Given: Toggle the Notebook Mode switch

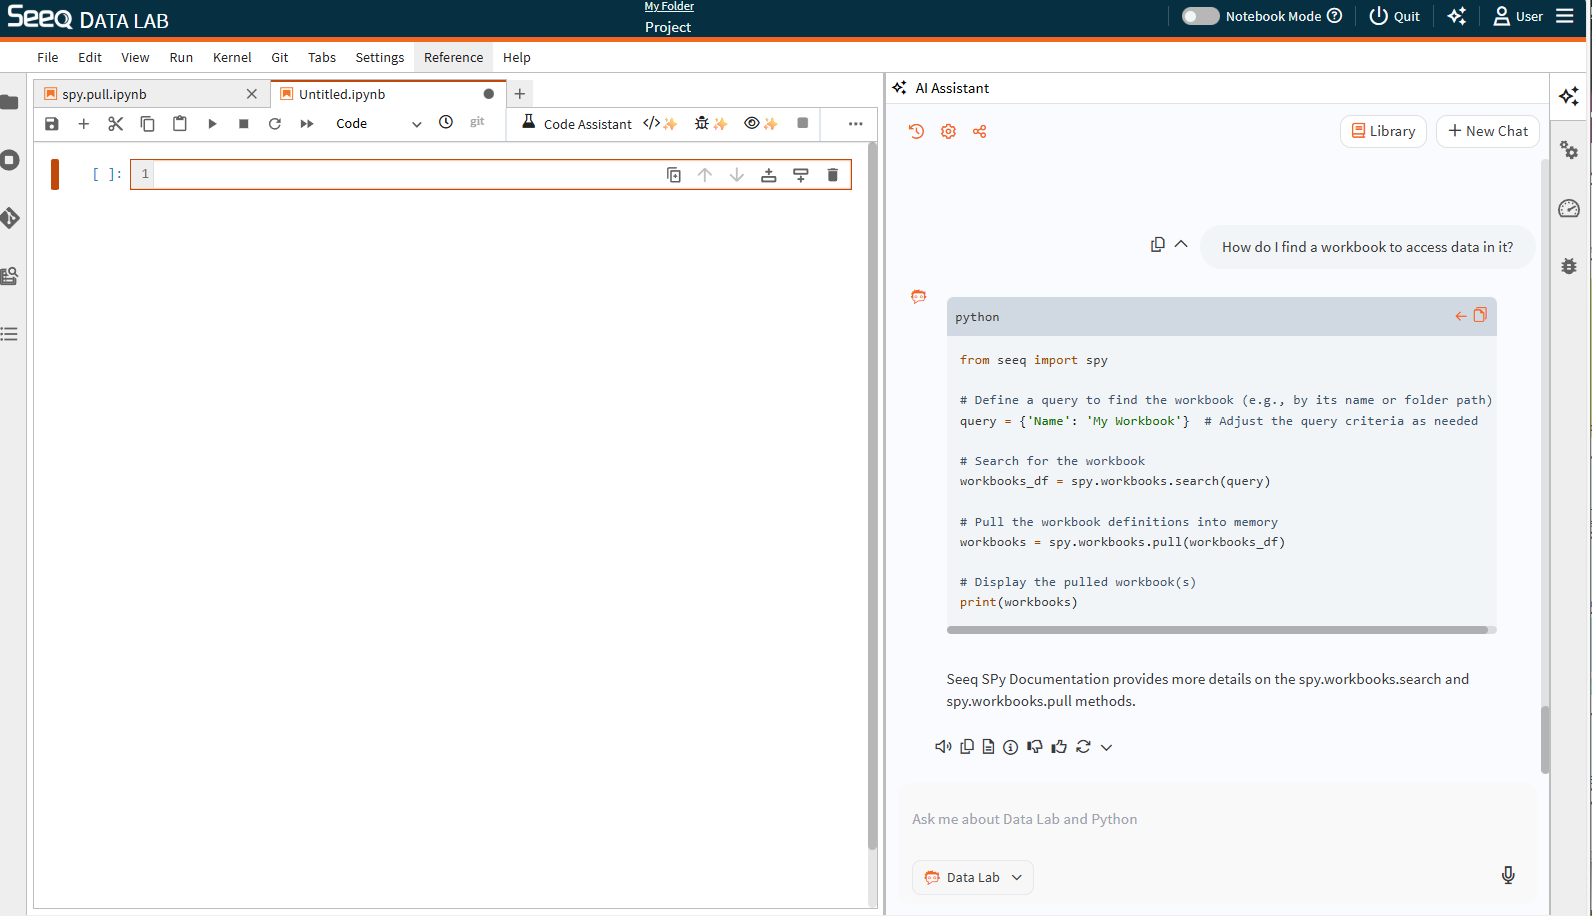Looking at the screenshot, I should (x=1200, y=16).
